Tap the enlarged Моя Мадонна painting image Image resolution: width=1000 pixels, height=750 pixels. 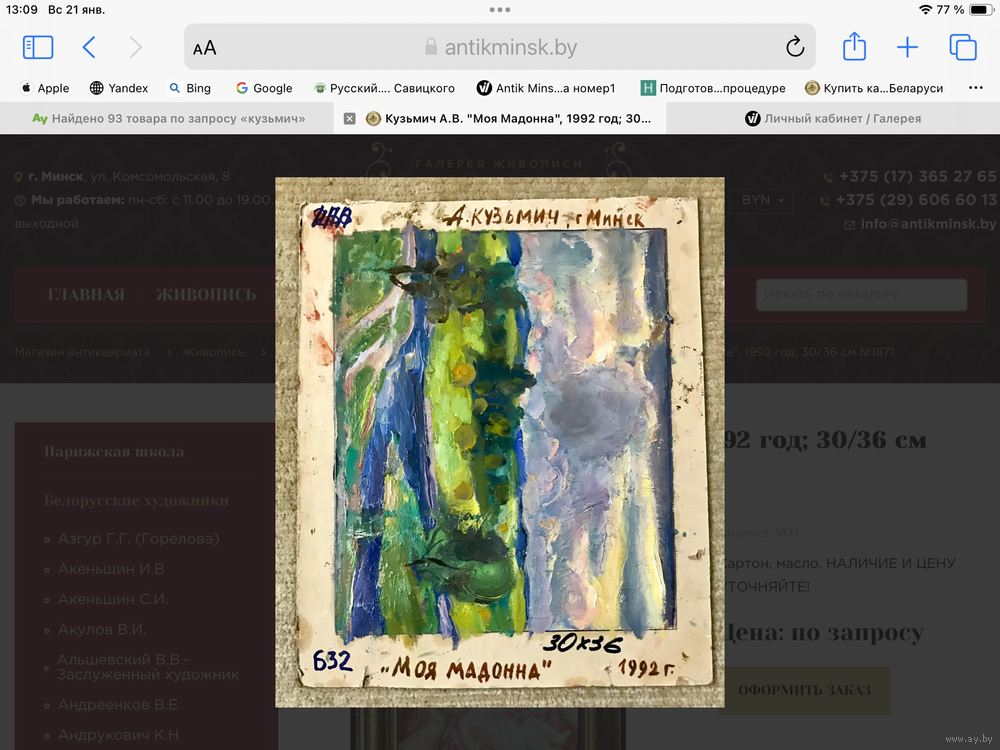(x=499, y=442)
